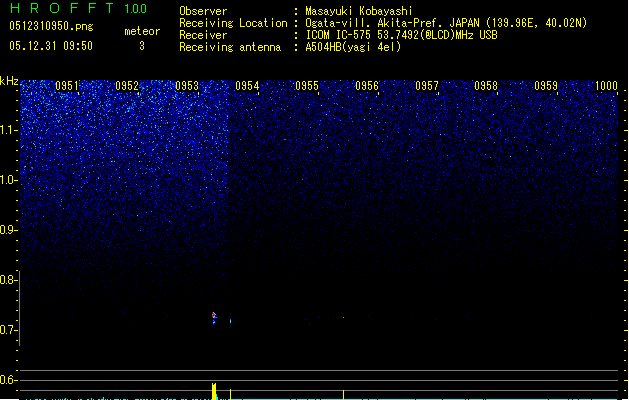Click the Receiver field label
The image size is (629, 400).
click(203, 35)
